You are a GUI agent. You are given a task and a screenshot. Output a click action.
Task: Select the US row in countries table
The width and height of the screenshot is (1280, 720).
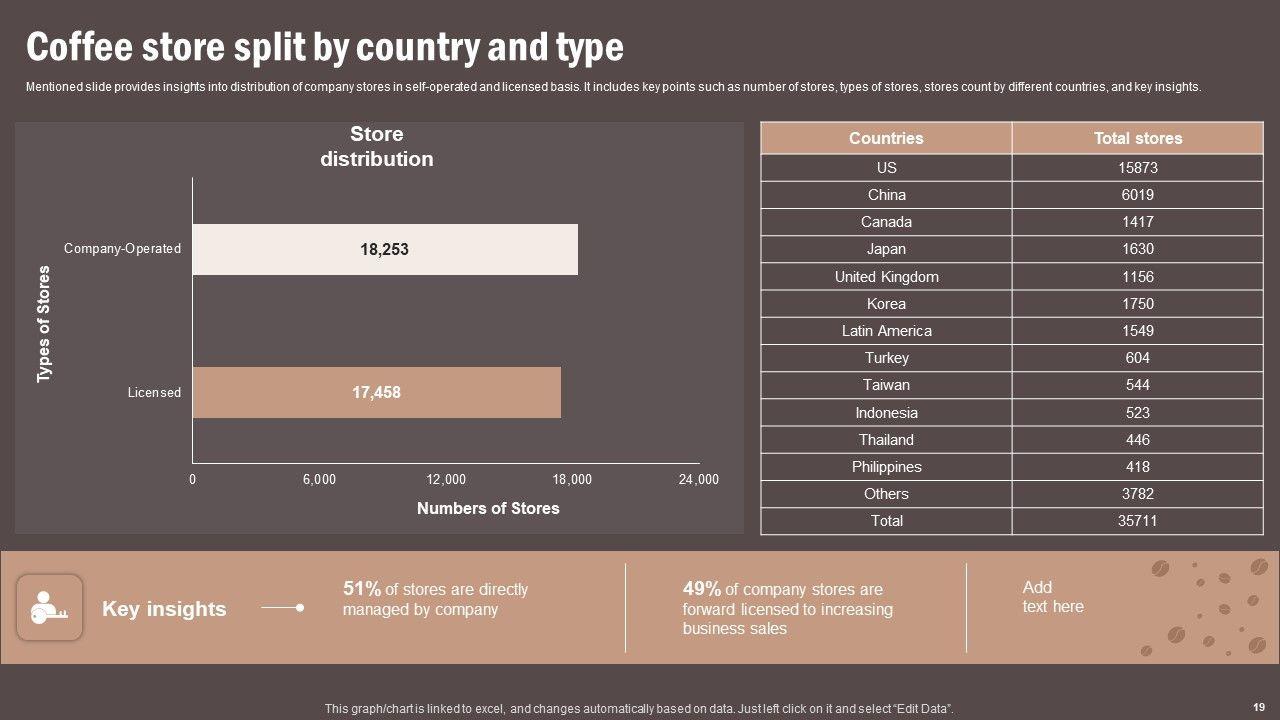(886, 168)
